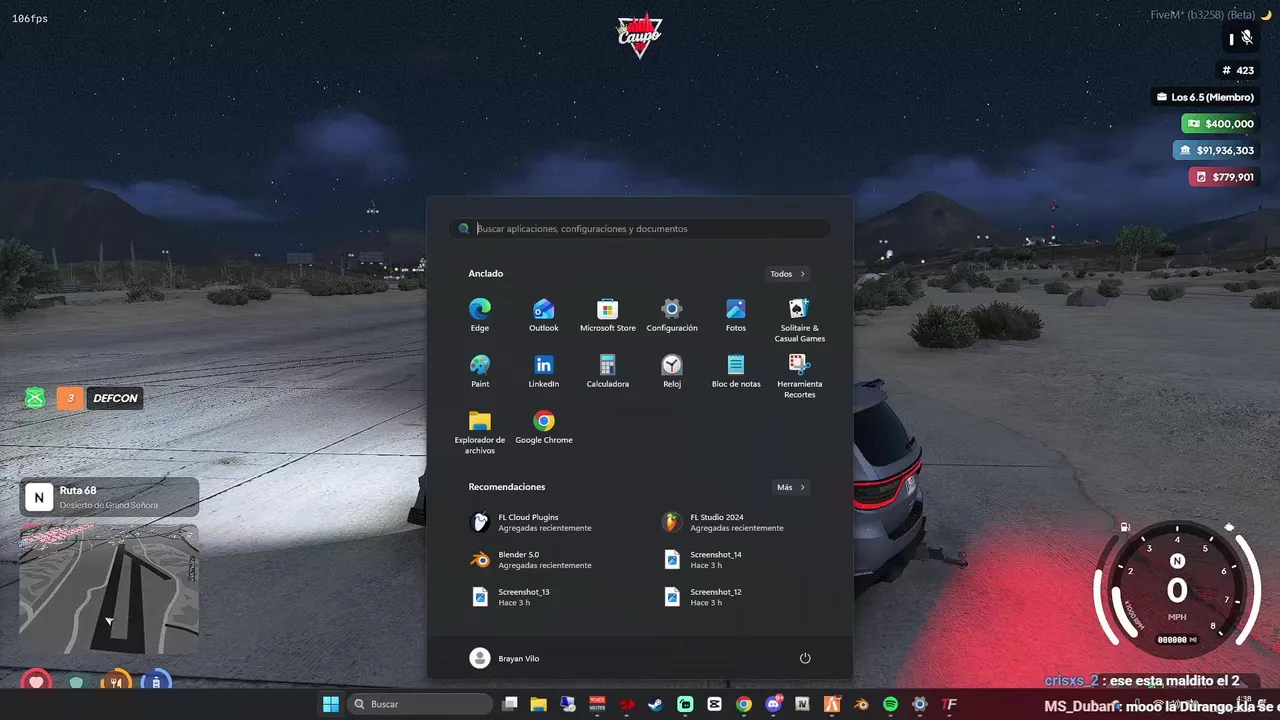Launch Calculadora app

point(608,370)
